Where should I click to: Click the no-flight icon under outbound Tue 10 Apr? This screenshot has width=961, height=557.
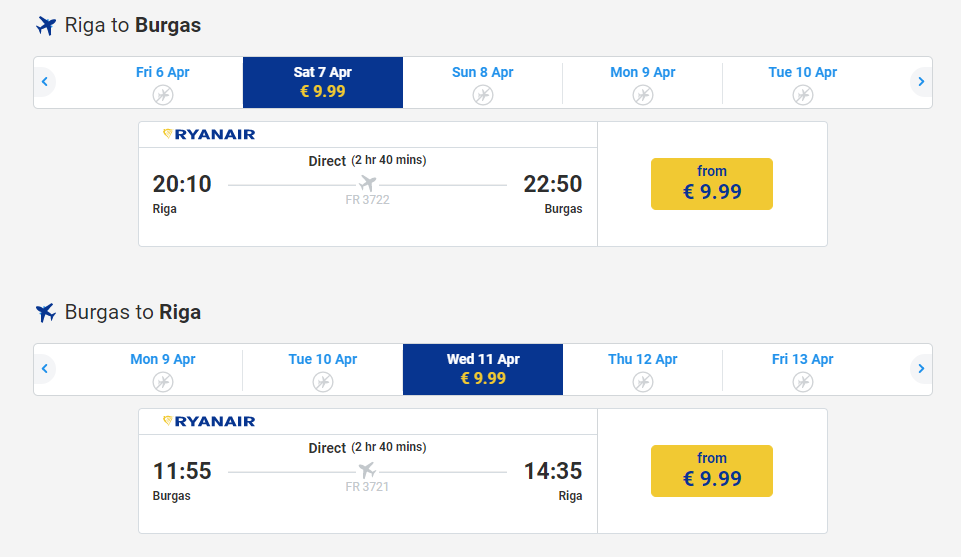click(802, 95)
